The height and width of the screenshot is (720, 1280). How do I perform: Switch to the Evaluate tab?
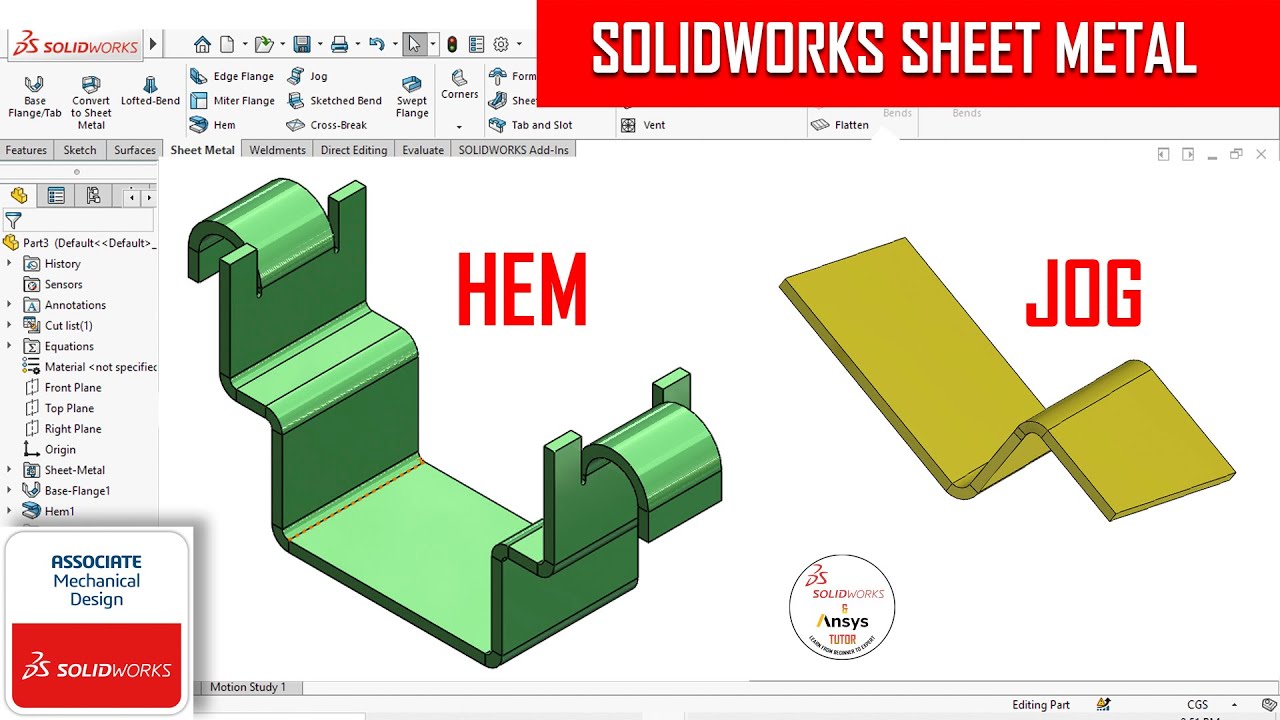(x=423, y=150)
